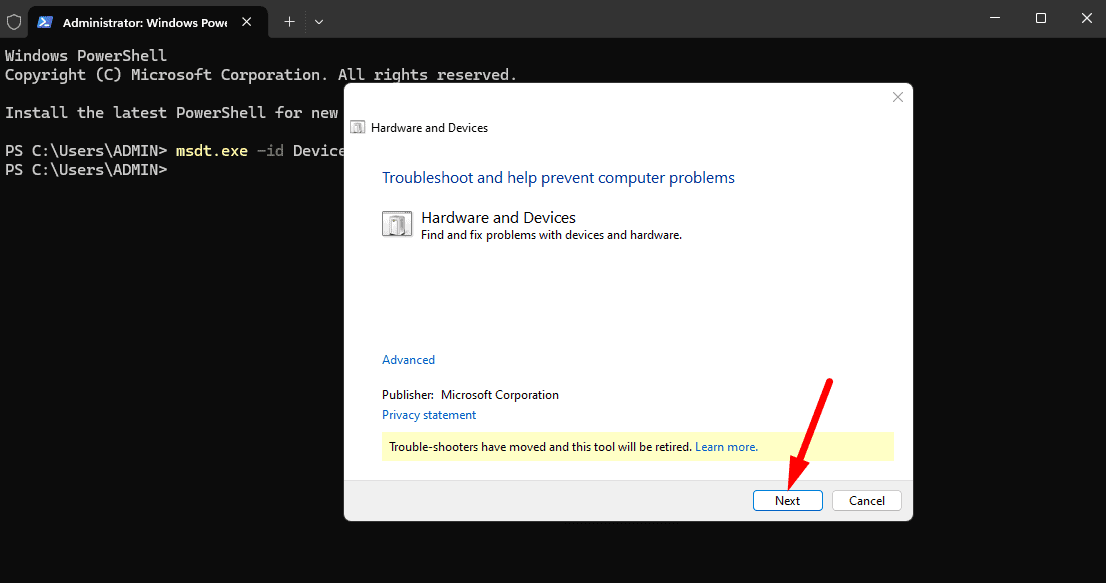1106x583 pixels.
Task: Open a new terminal tab with plus
Action: pyautogui.click(x=289, y=22)
